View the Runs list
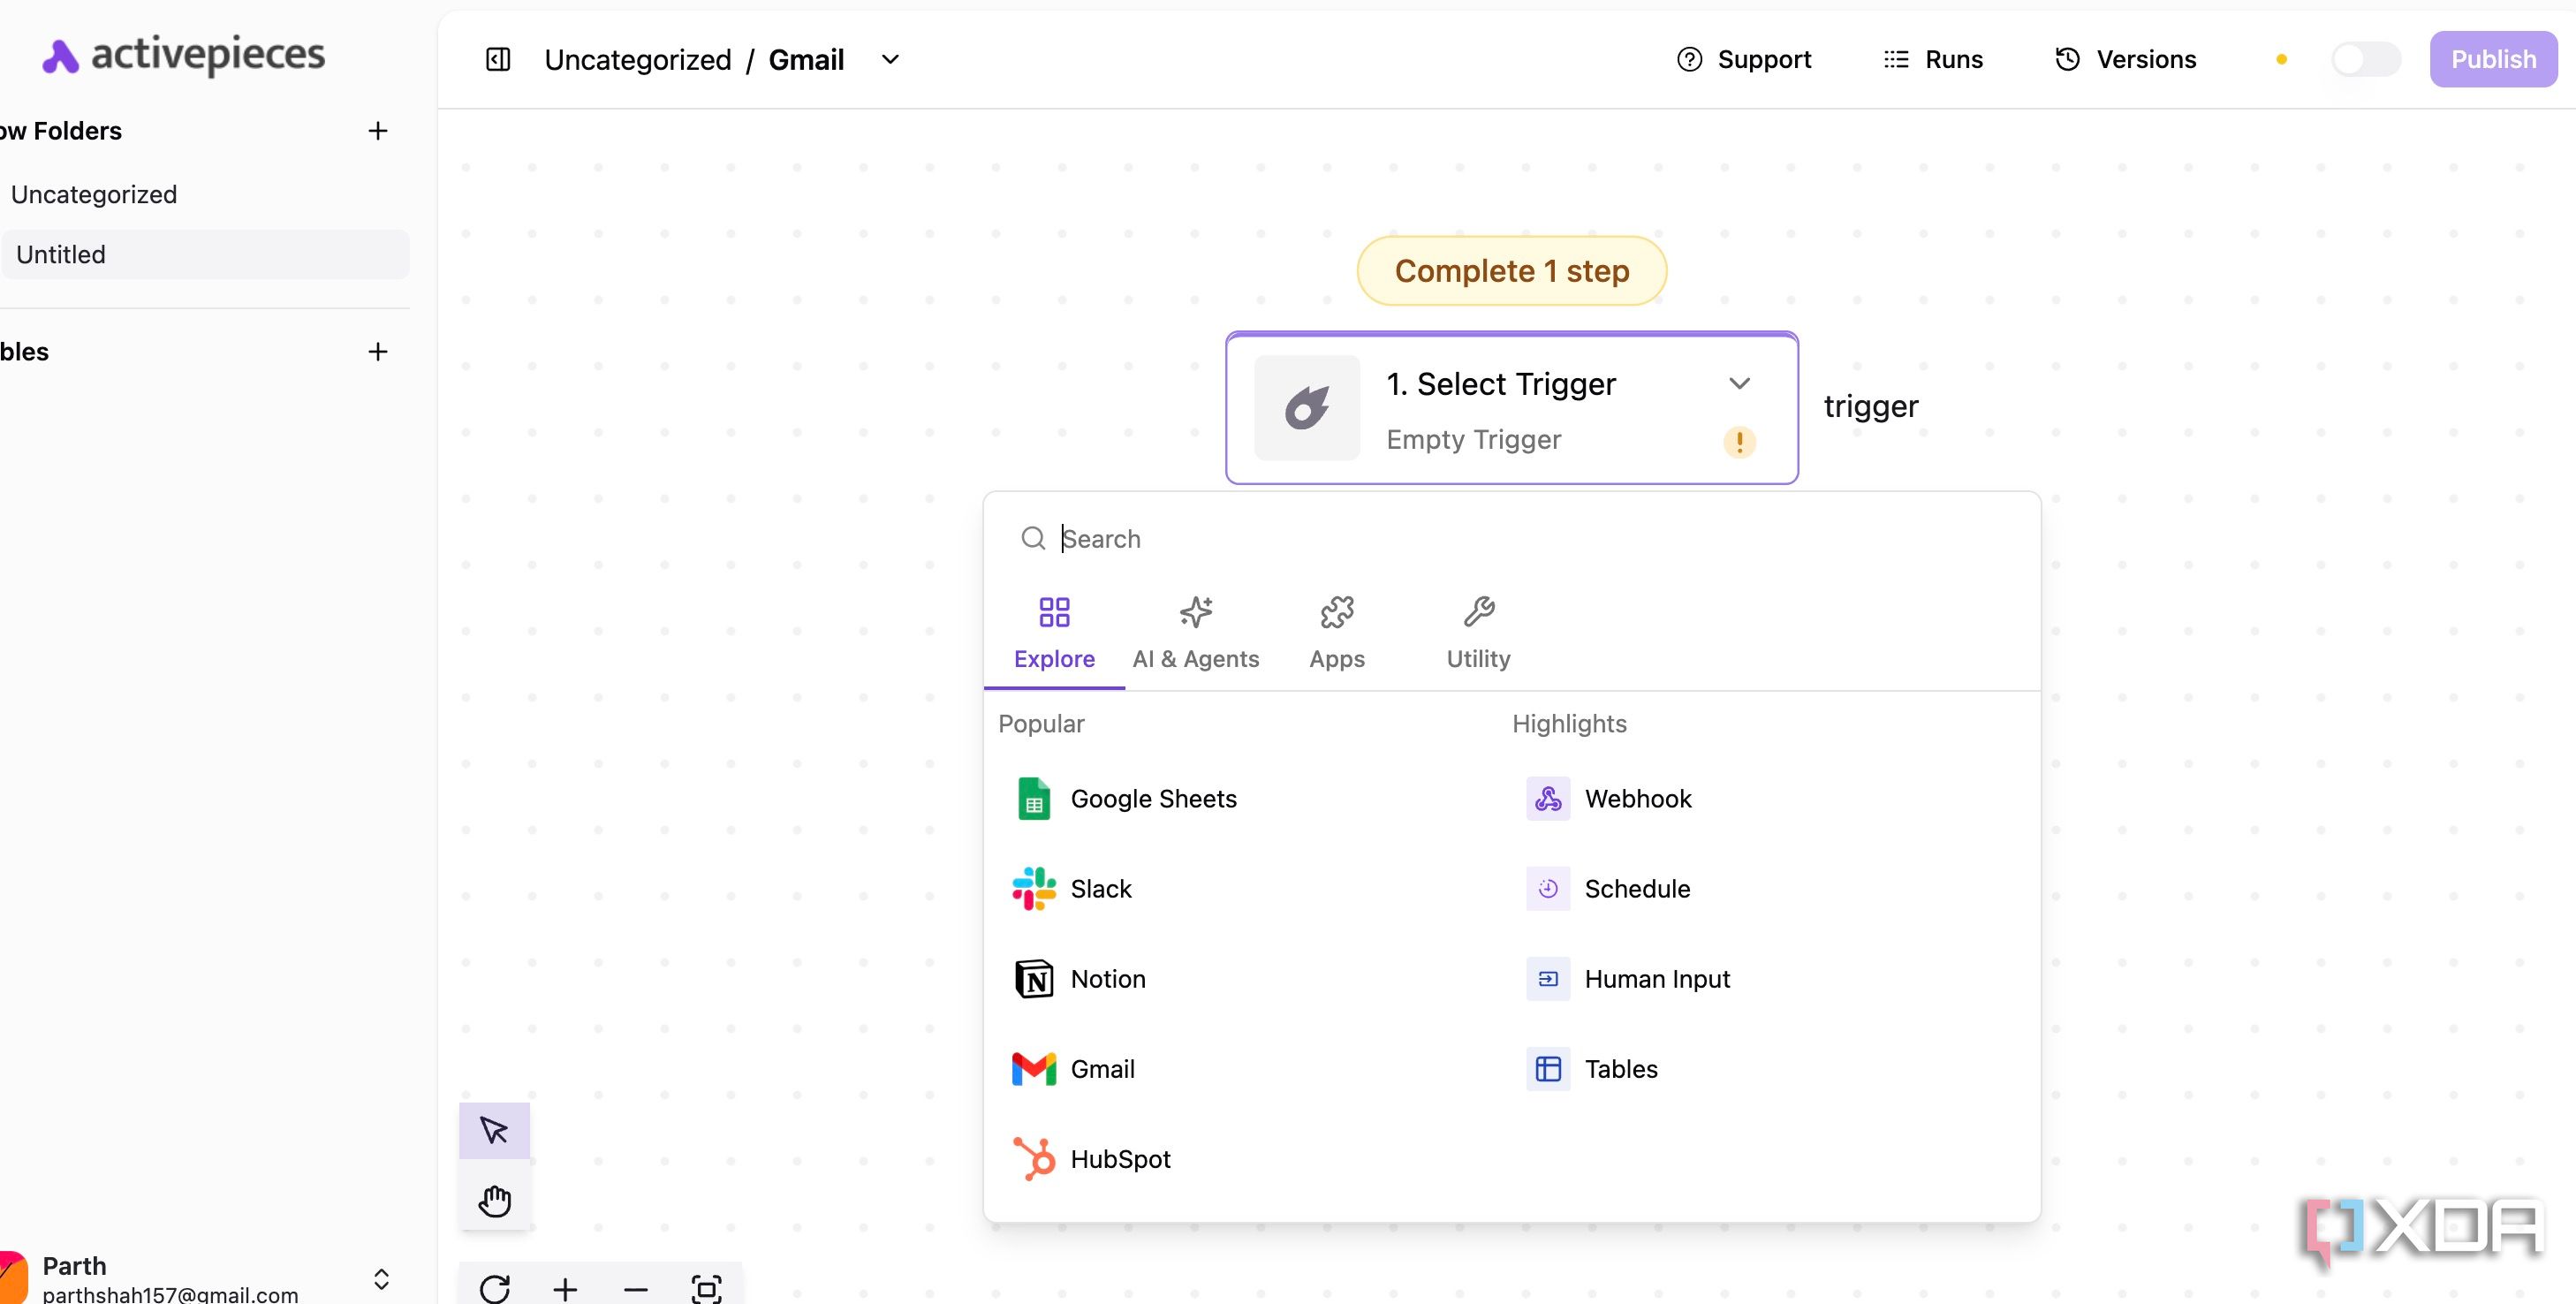2576x1304 pixels. coord(1933,60)
